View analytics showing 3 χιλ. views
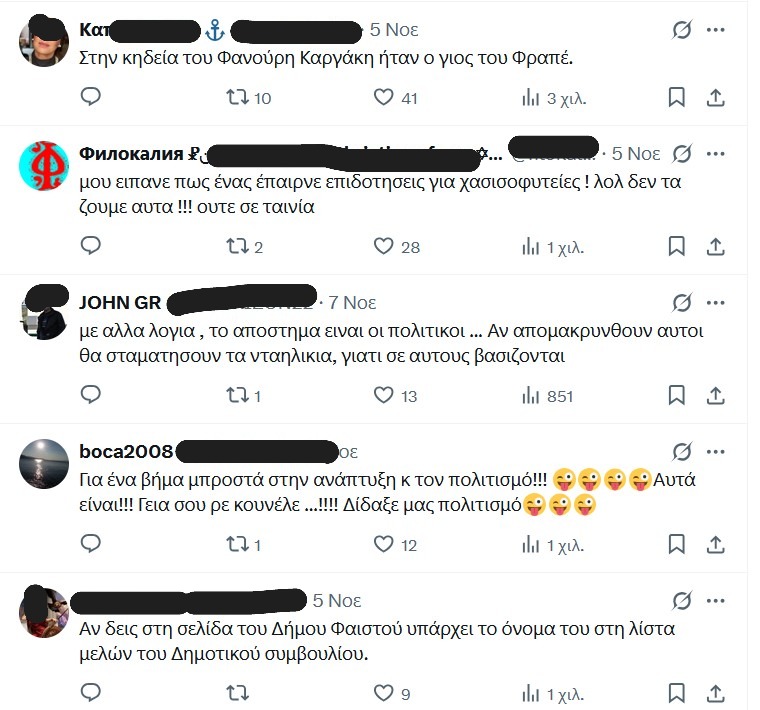 tap(554, 98)
